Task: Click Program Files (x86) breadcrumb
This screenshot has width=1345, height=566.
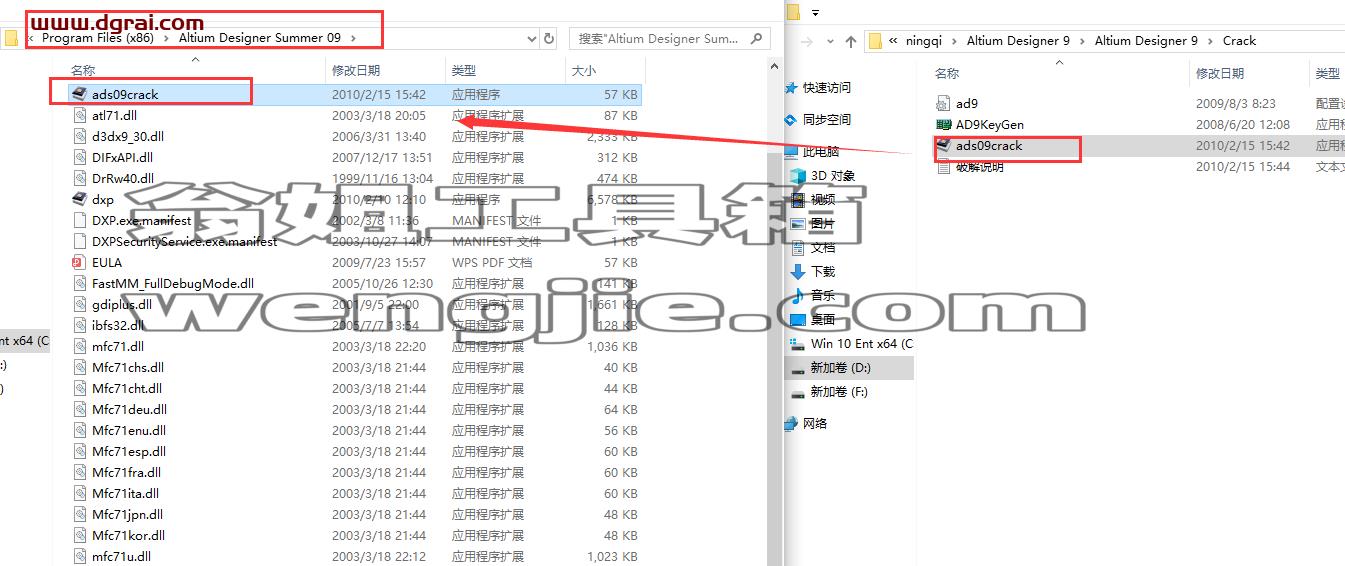Action: click(x=96, y=38)
